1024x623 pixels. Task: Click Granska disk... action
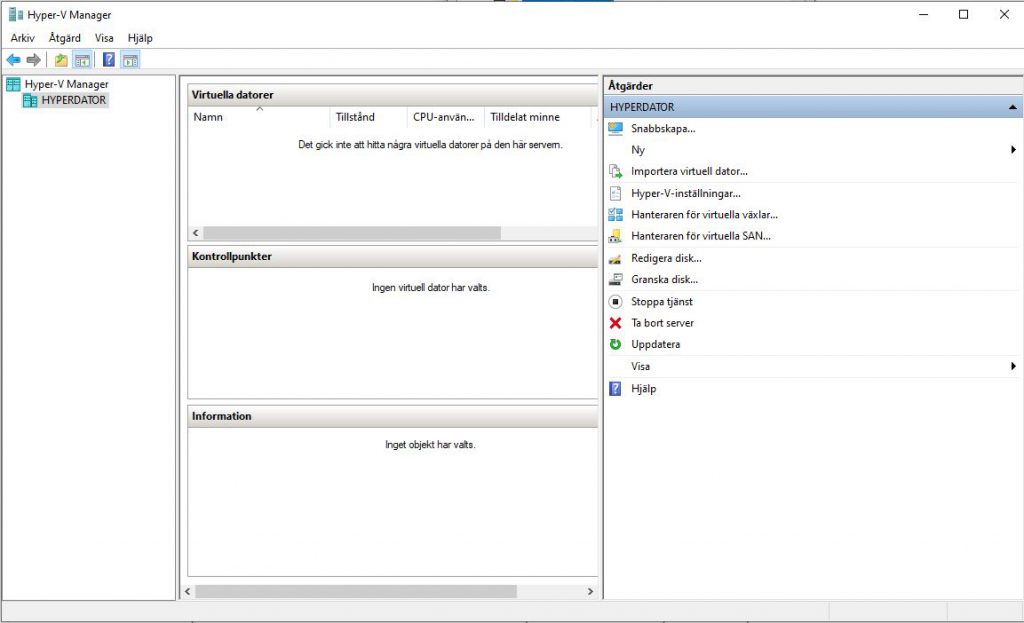[x=664, y=280]
